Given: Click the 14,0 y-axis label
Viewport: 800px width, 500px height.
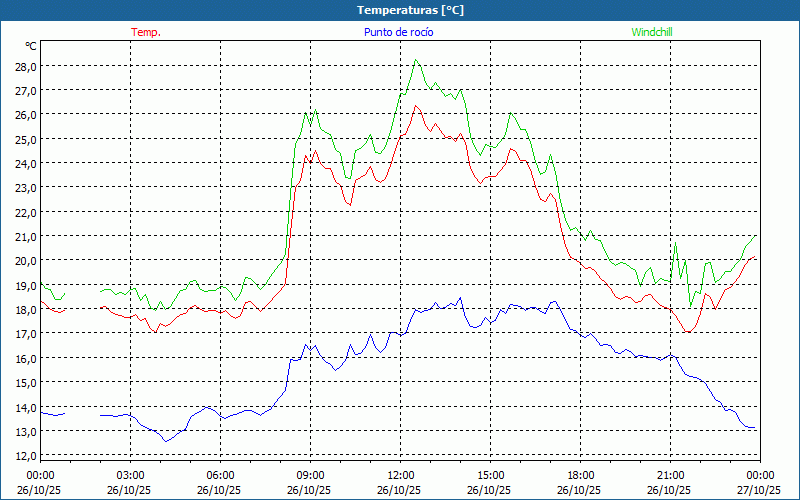Looking at the screenshot, I should pos(25,407).
